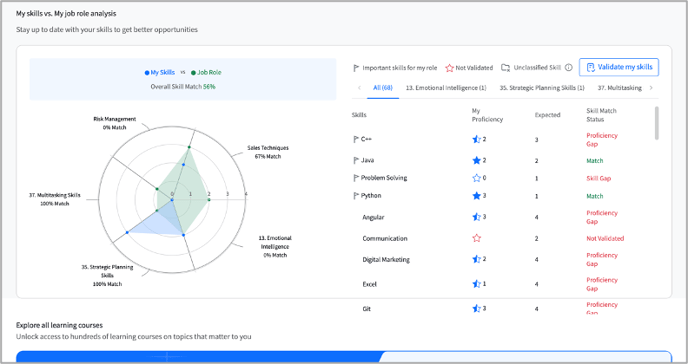Click the info icon beside Unclassified Skill
Image resolution: width=688 pixels, height=364 pixels.
569,68
